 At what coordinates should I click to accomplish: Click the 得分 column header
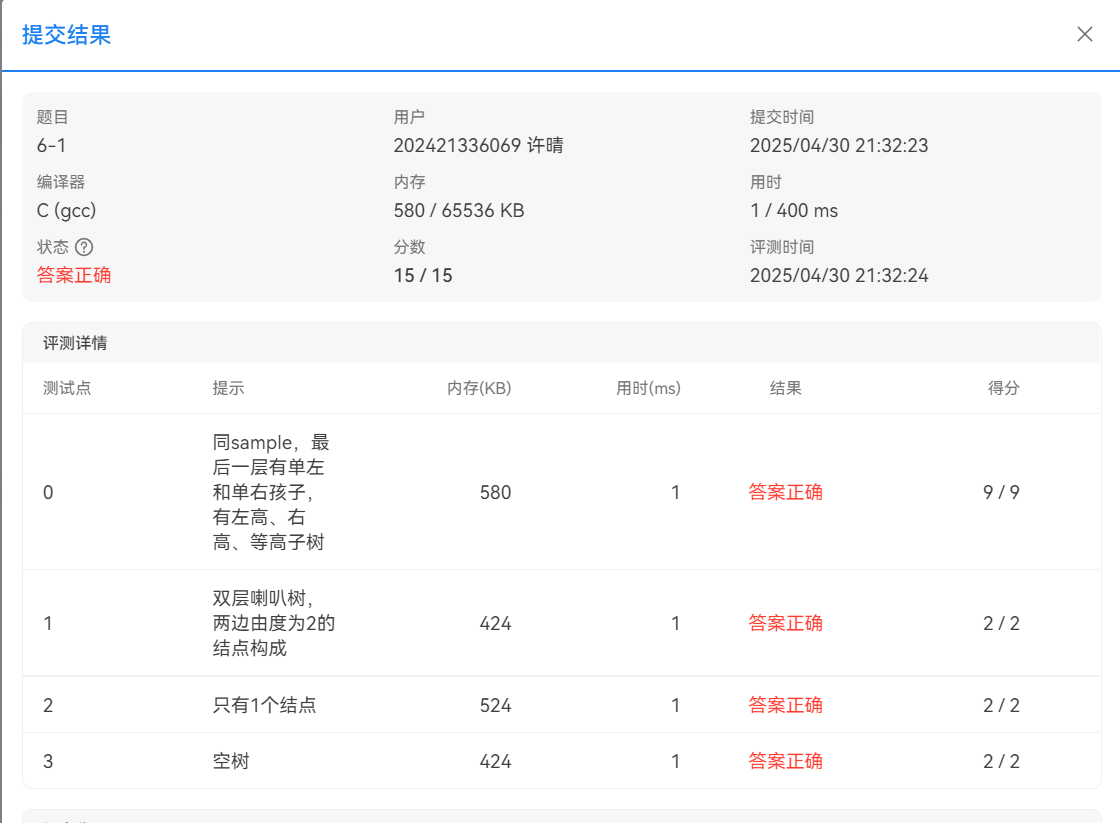pos(1003,388)
